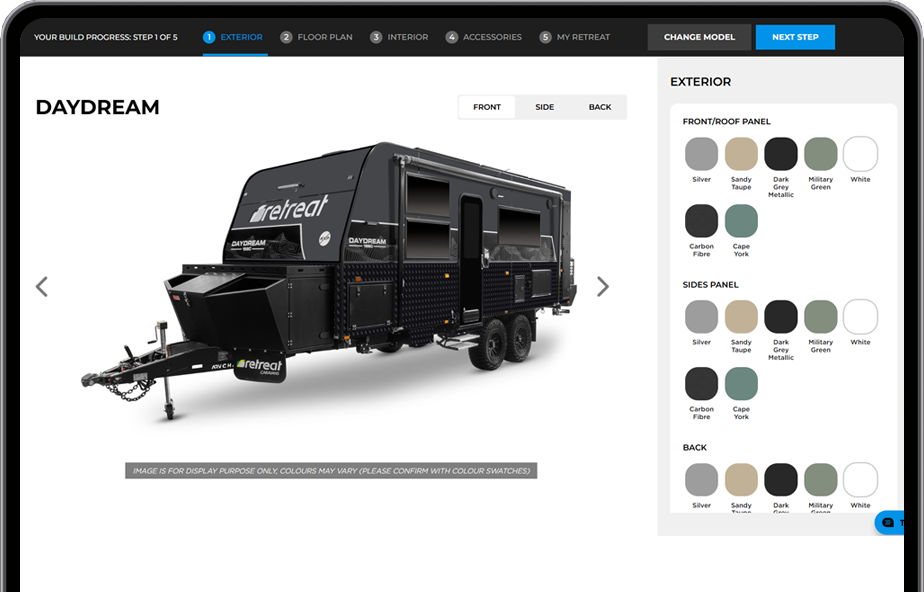Open step 5 My Retreat tab
Image resolution: width=924 pixels, height=592 pixels.
(x=575, y=37)
